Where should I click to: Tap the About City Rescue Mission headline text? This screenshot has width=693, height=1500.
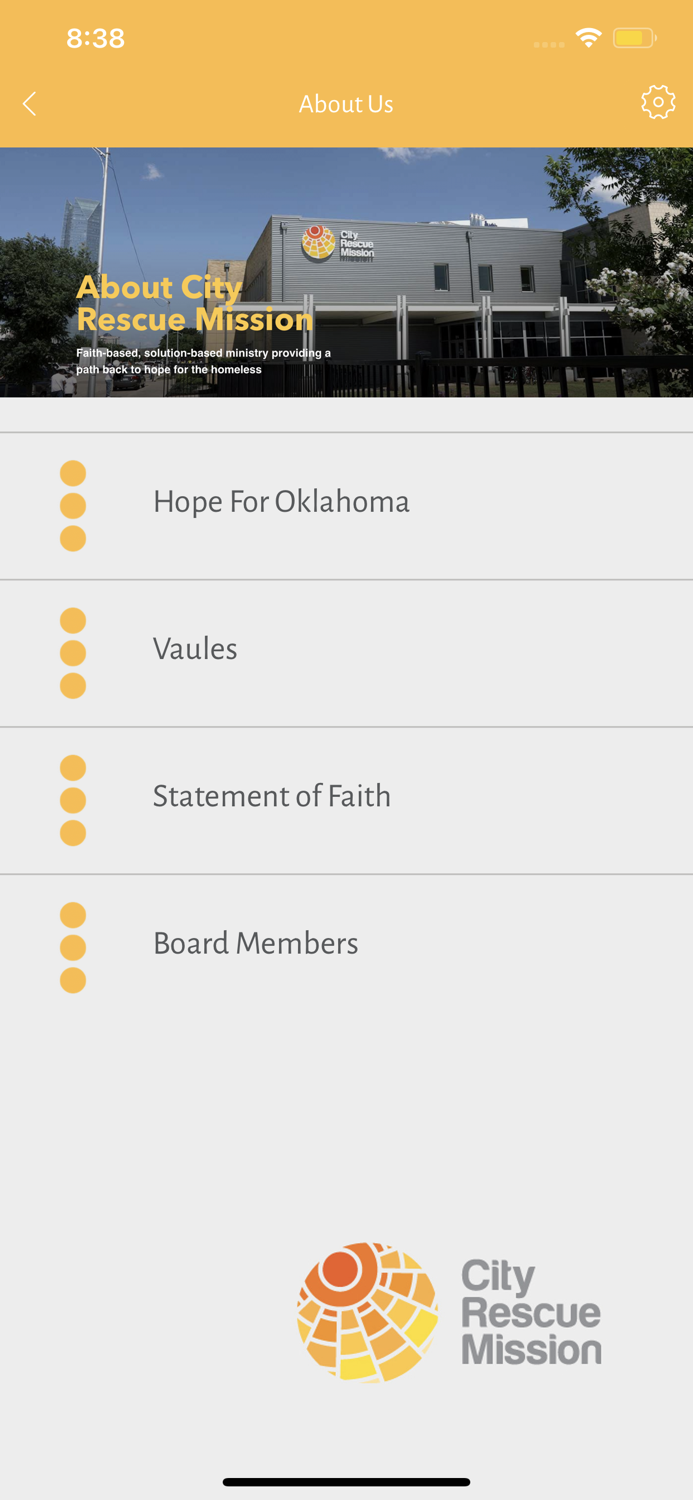(x=196, y=302)
